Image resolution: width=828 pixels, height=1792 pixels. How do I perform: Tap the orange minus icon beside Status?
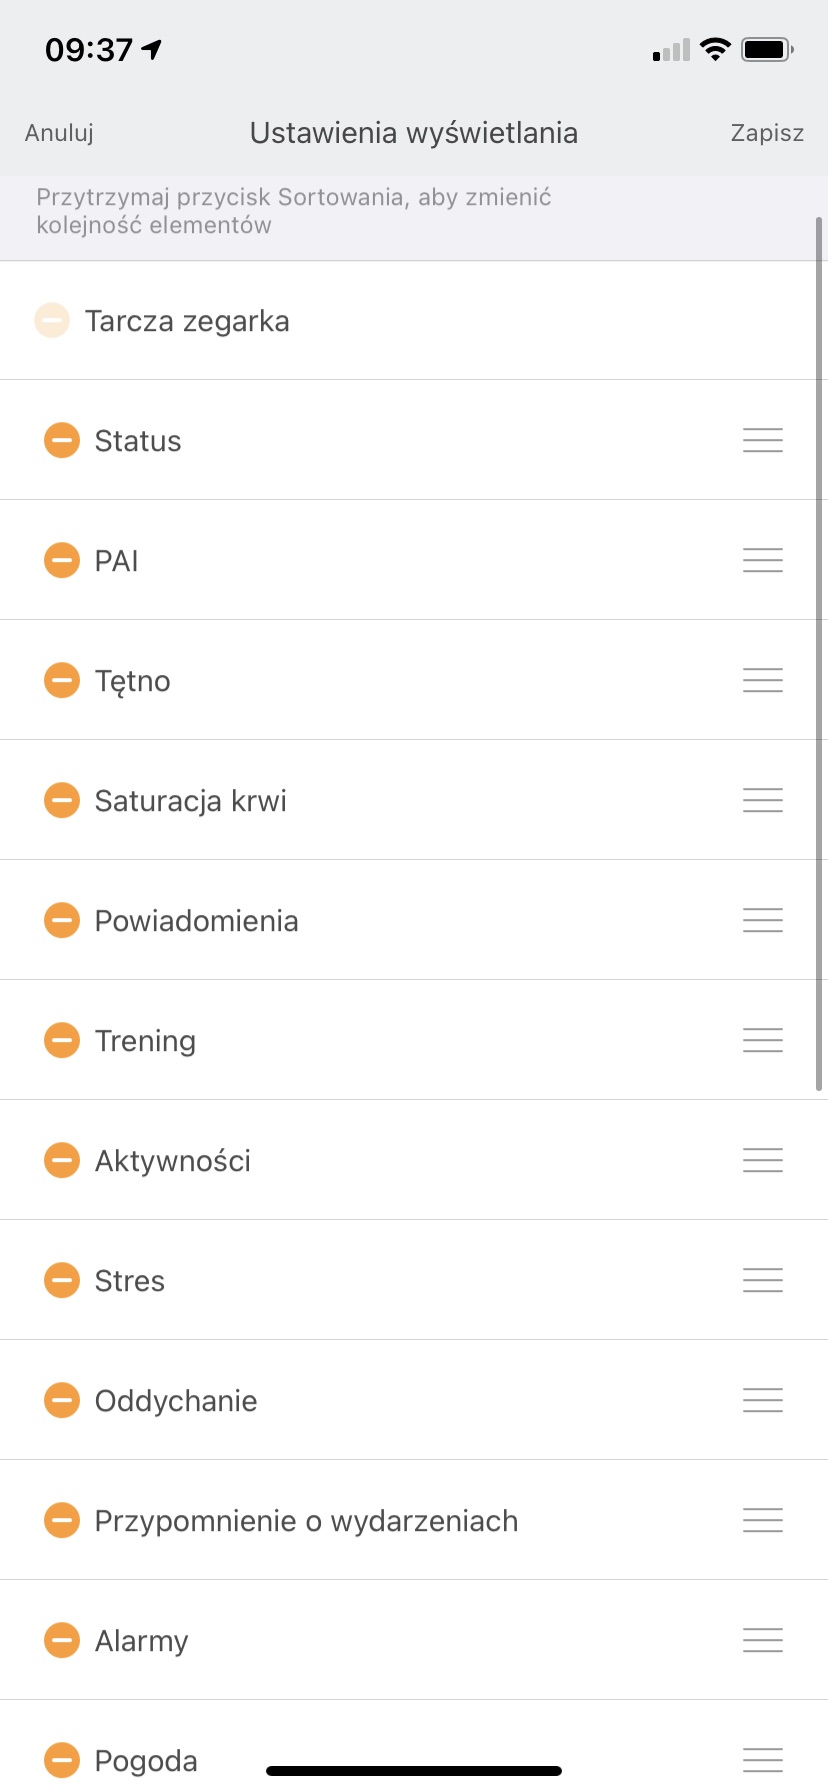tap(62, 440)
